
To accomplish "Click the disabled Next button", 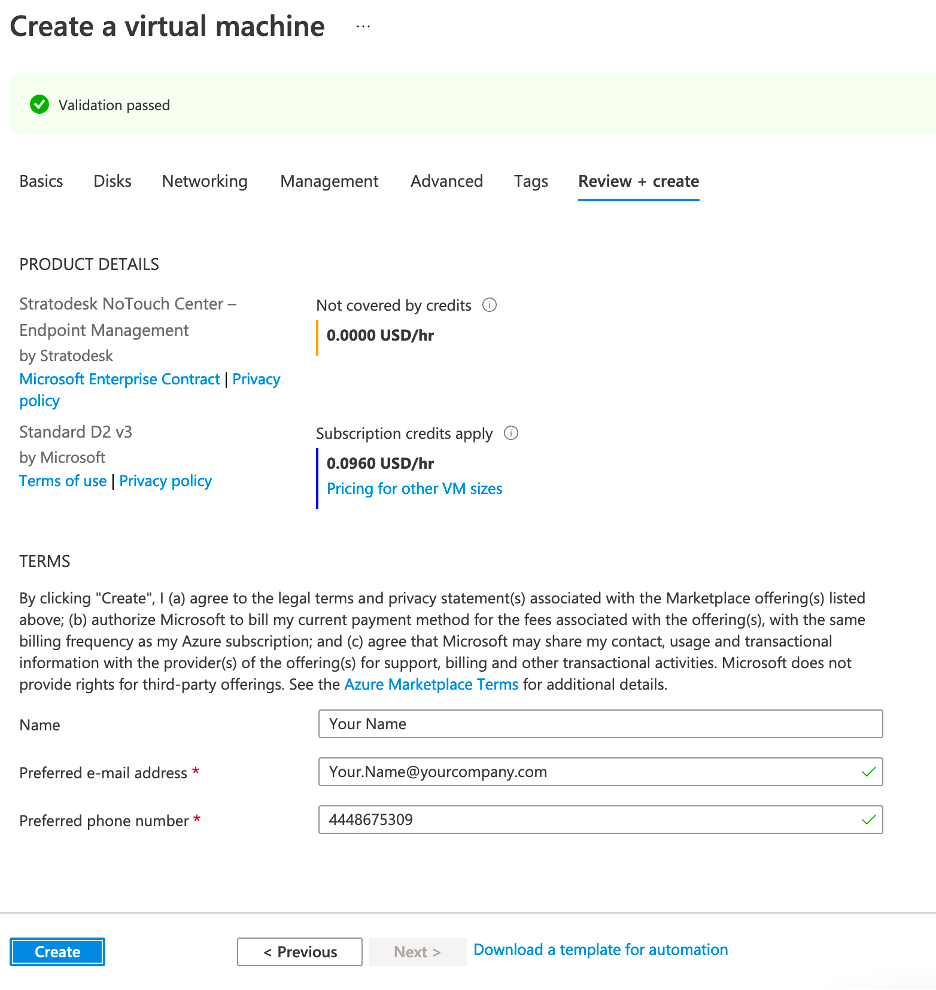I will point(417,951).
